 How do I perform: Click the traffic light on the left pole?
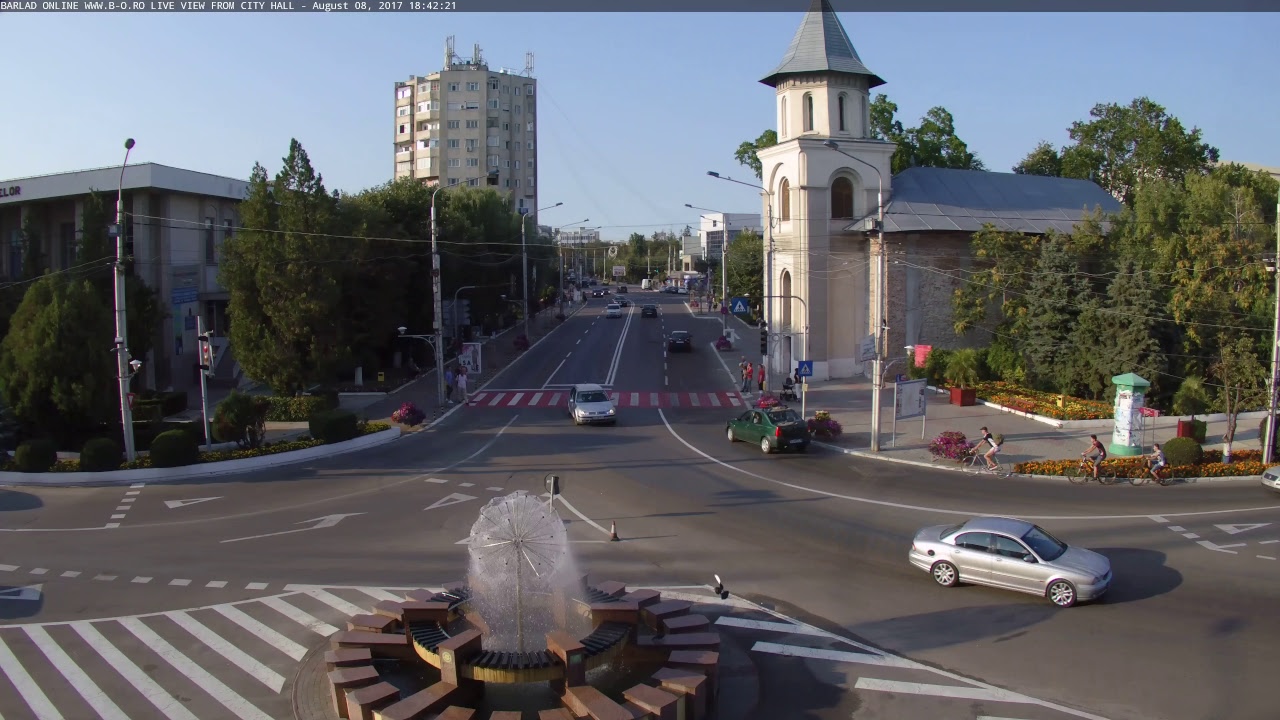204,352
